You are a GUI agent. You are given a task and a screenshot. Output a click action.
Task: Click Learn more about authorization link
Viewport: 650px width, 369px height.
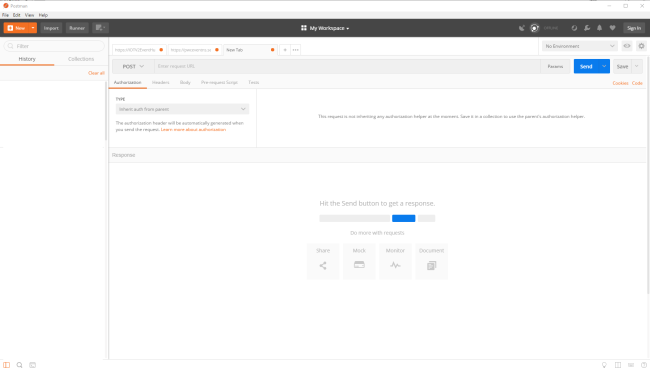(x=193, y=130)
